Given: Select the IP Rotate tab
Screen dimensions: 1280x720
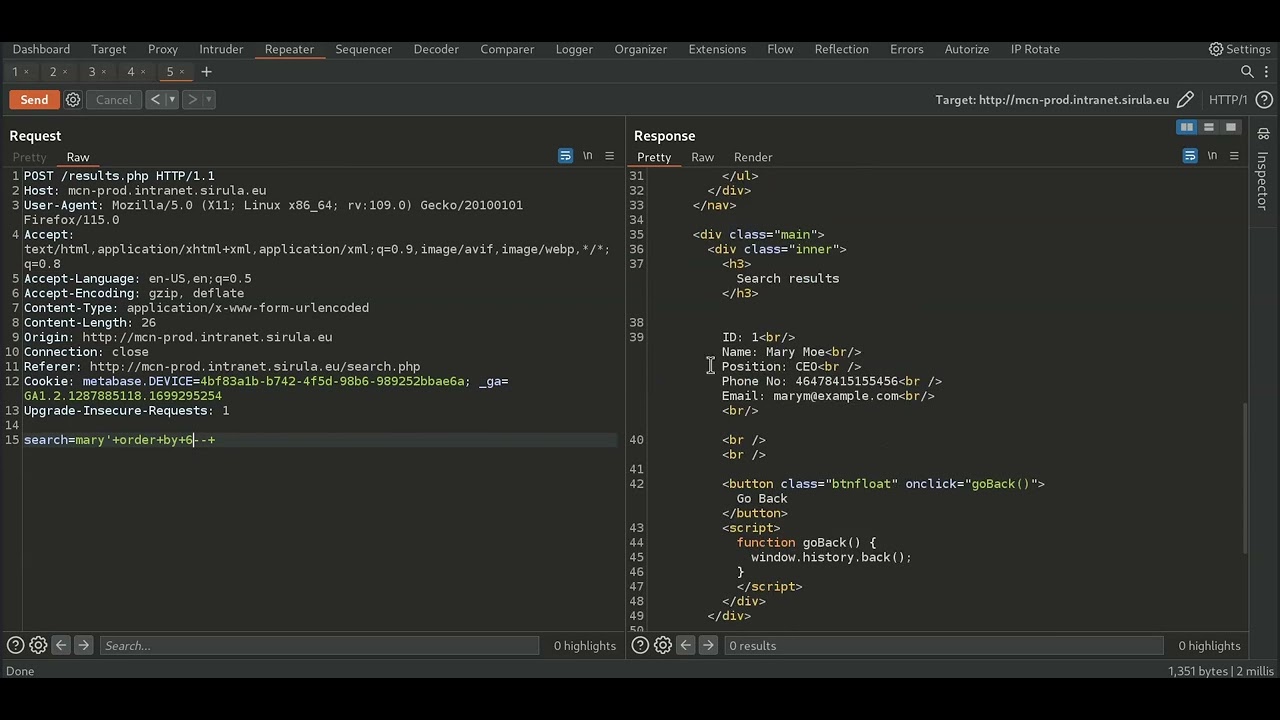Looking at the screenshot, I should (x=1035, y=49).
